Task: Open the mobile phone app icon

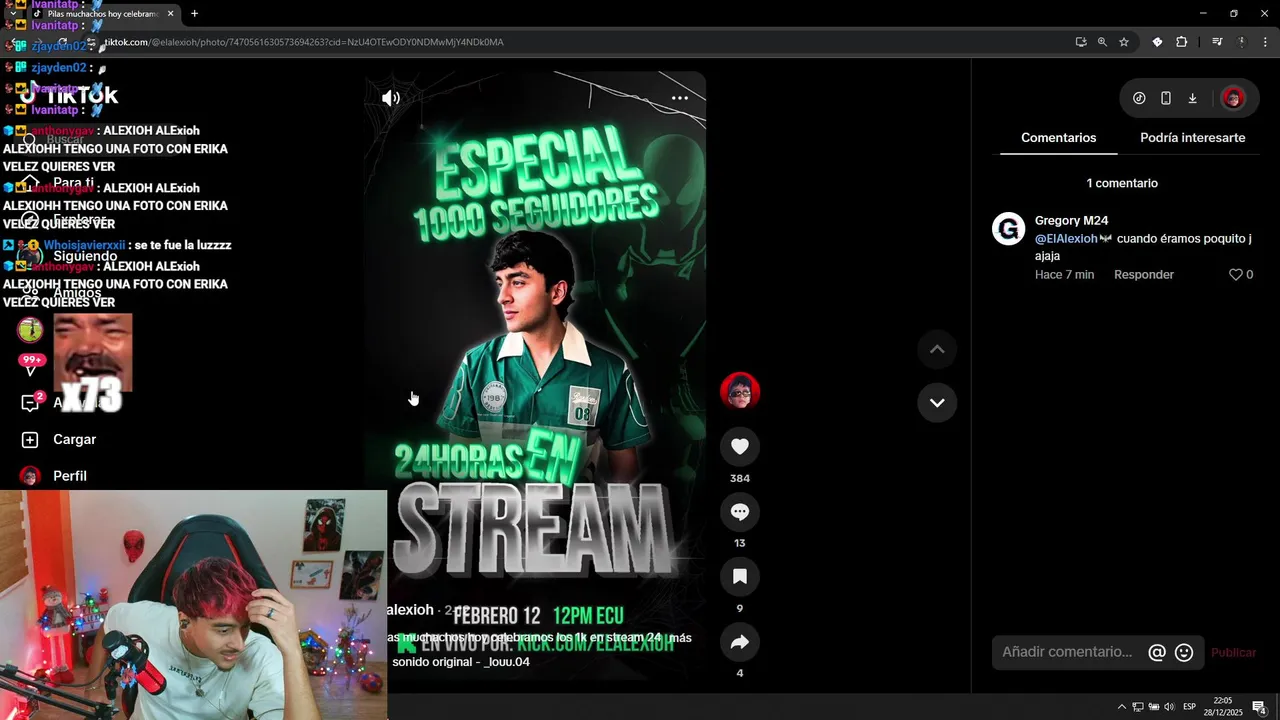Action: [x=1166, y=98]
